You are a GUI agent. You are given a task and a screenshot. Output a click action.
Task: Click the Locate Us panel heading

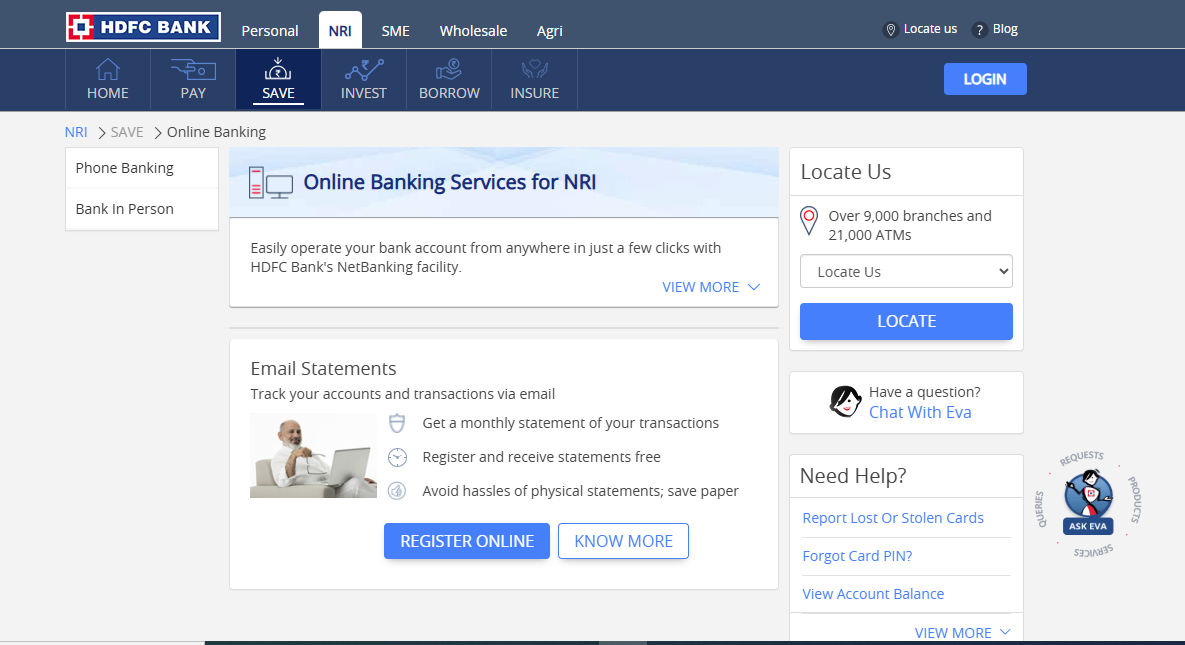tap(846, 172)
